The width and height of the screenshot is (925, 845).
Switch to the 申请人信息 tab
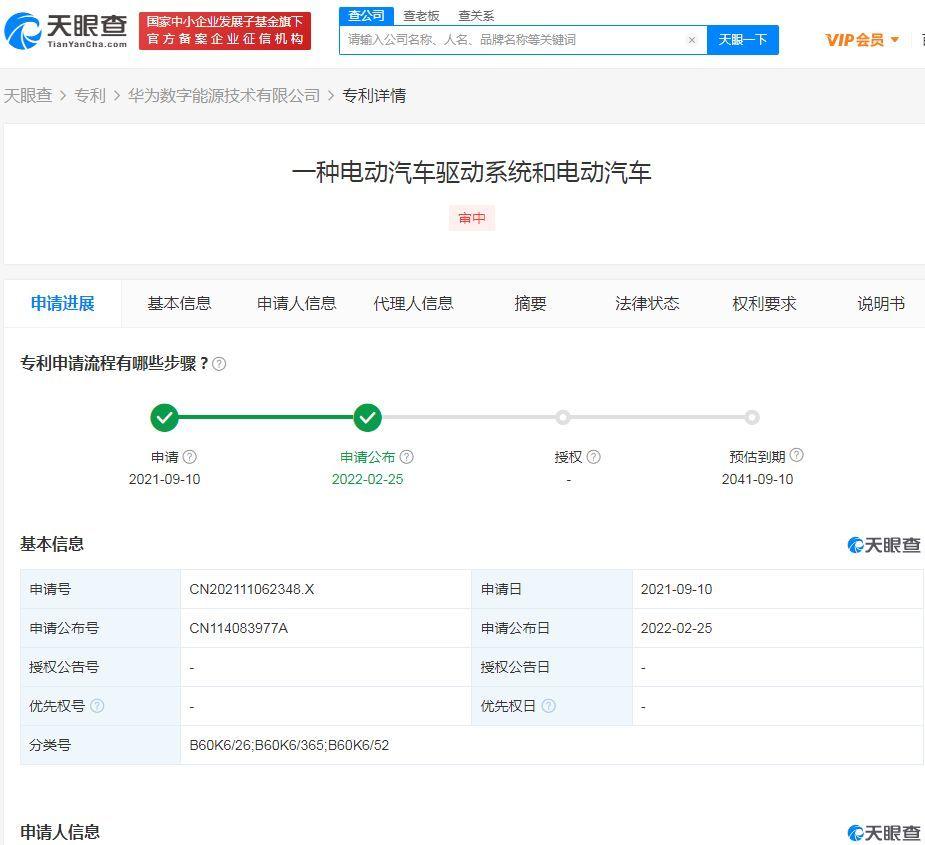[296, 303]
